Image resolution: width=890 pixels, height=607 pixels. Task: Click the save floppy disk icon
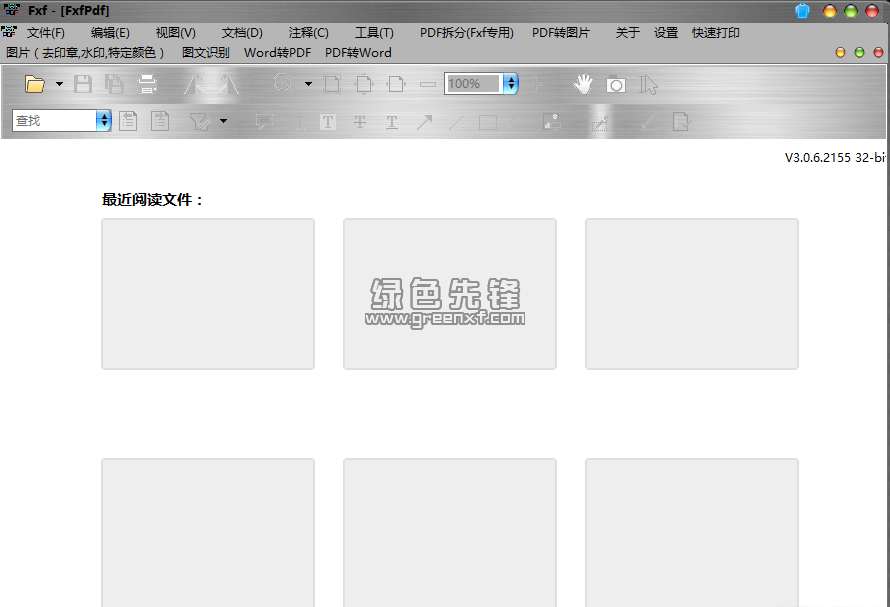[x=83, y=84]
